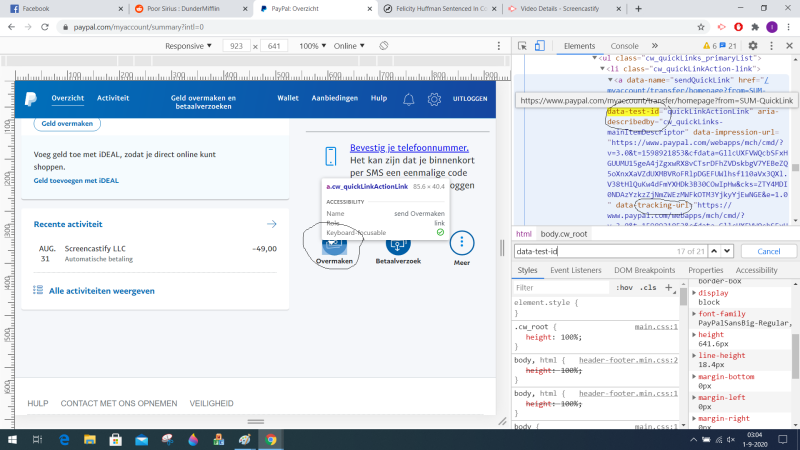
Task: Open PayPal notifications bell icon
Action: (x=408, y=99)
